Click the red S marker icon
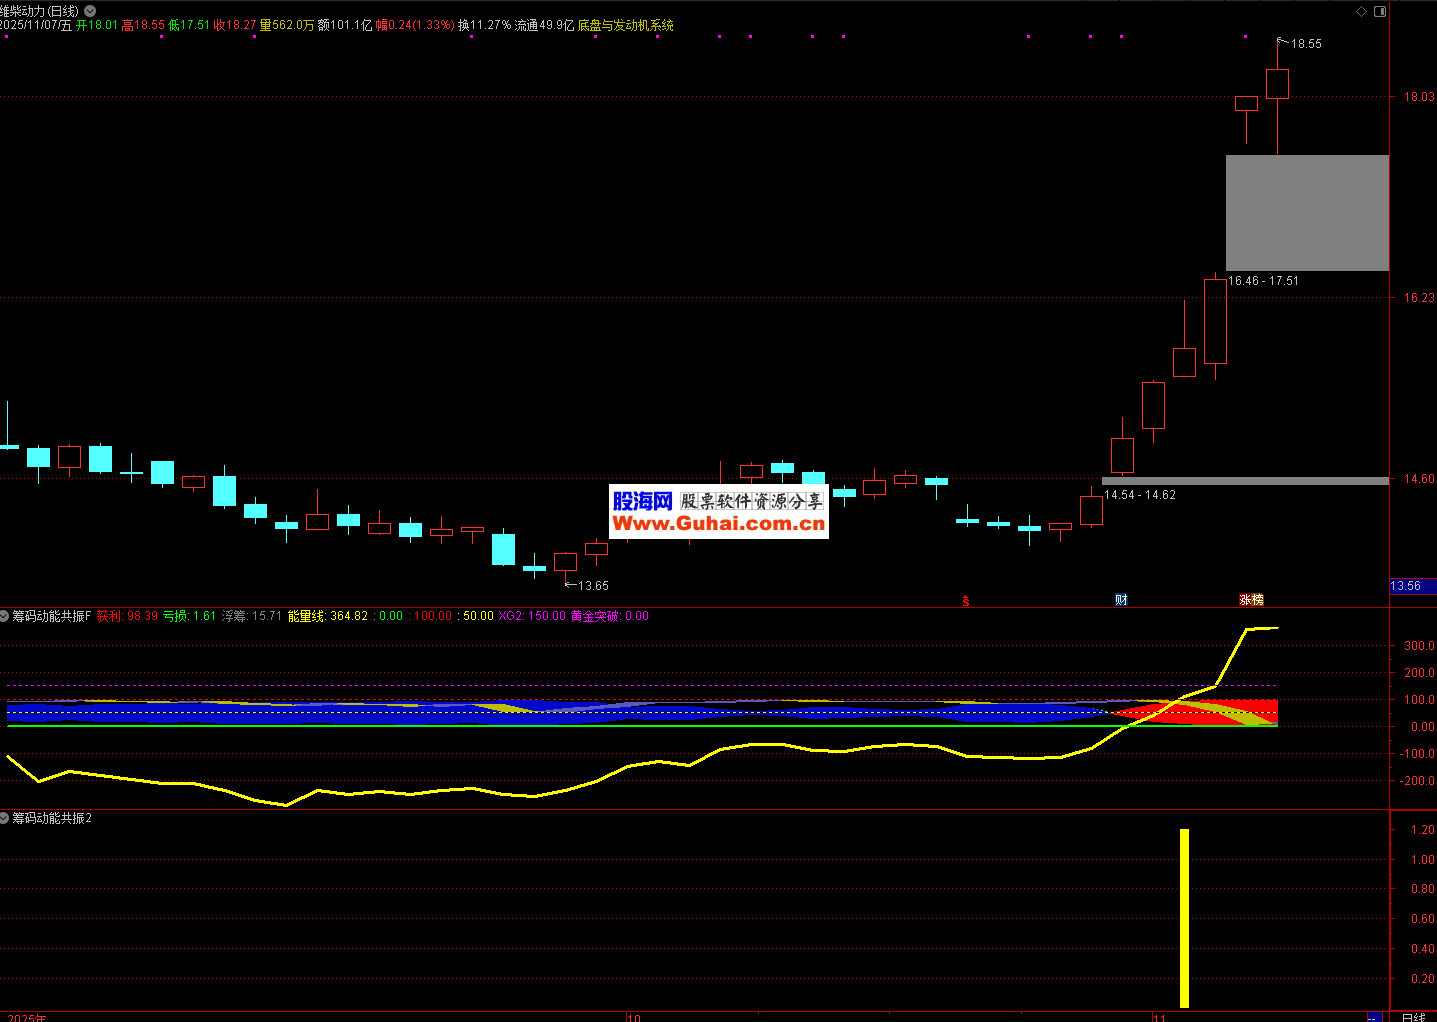 coord(966,600)
